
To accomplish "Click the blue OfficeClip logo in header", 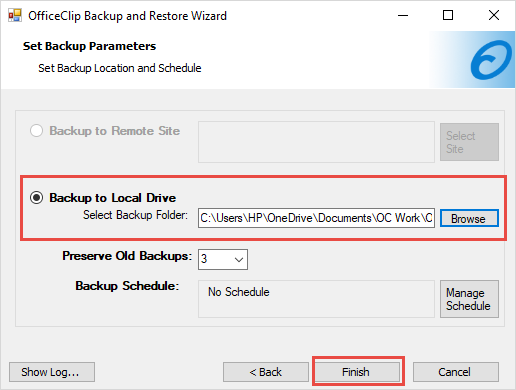I will click(491, 60).
